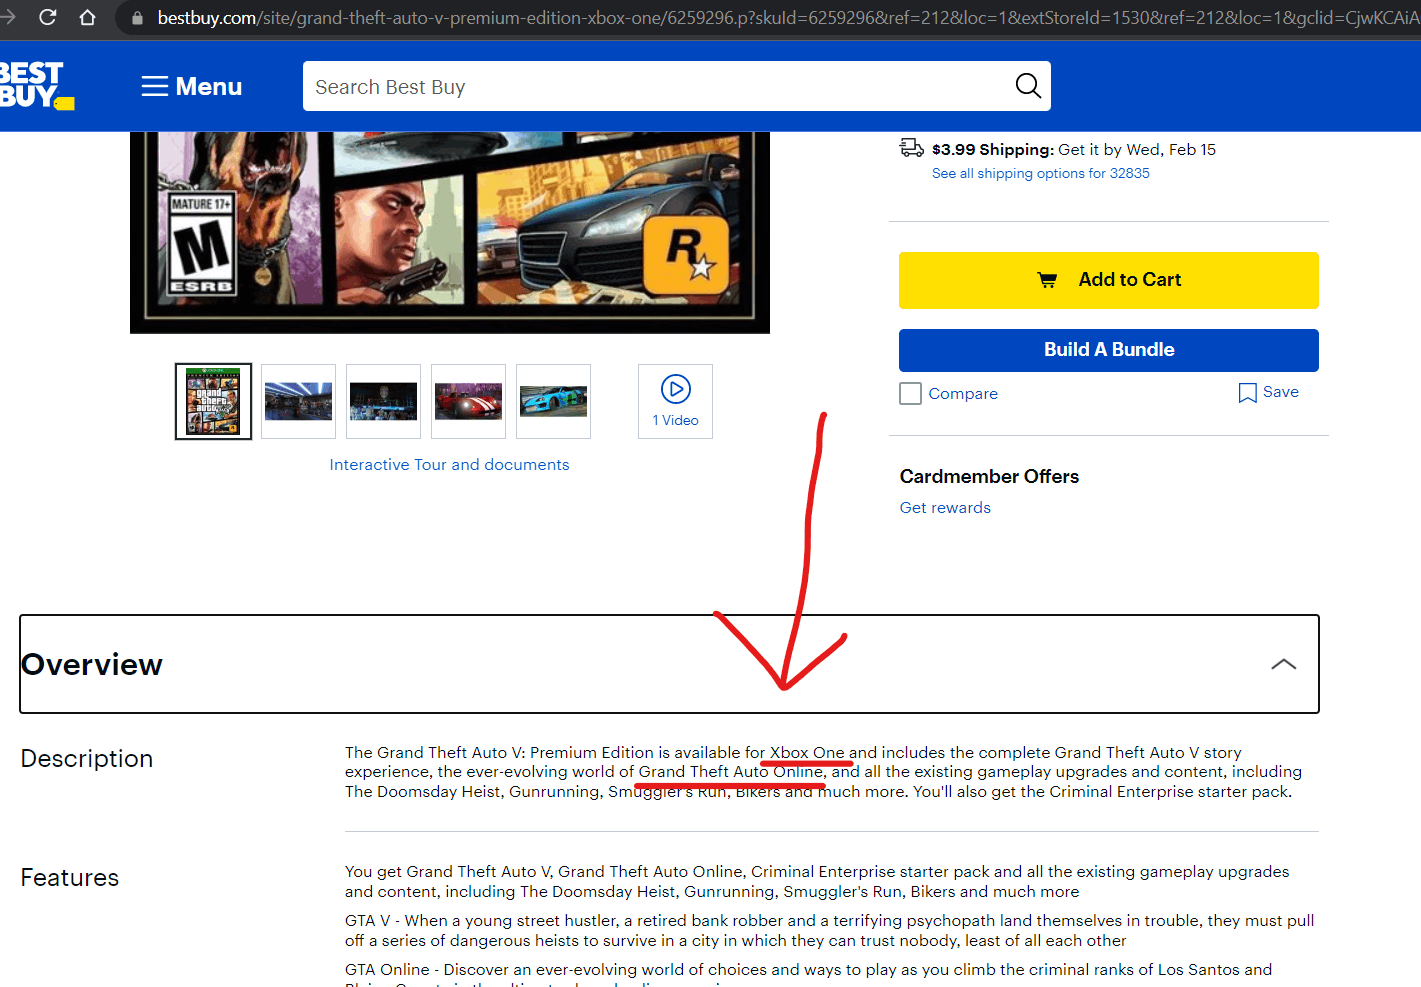Click the Description label
Viewport: 1421px width, 987px height.
pos(87,759)
